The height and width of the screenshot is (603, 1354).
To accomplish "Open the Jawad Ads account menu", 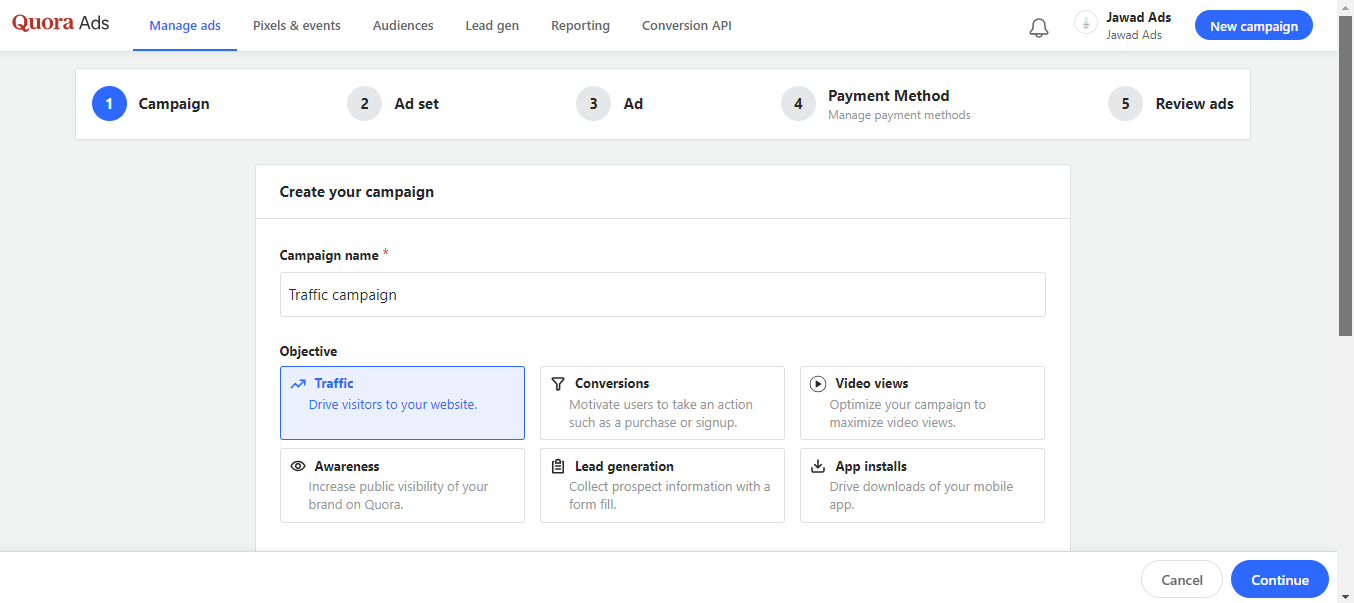I will [x=1137, y=26].
